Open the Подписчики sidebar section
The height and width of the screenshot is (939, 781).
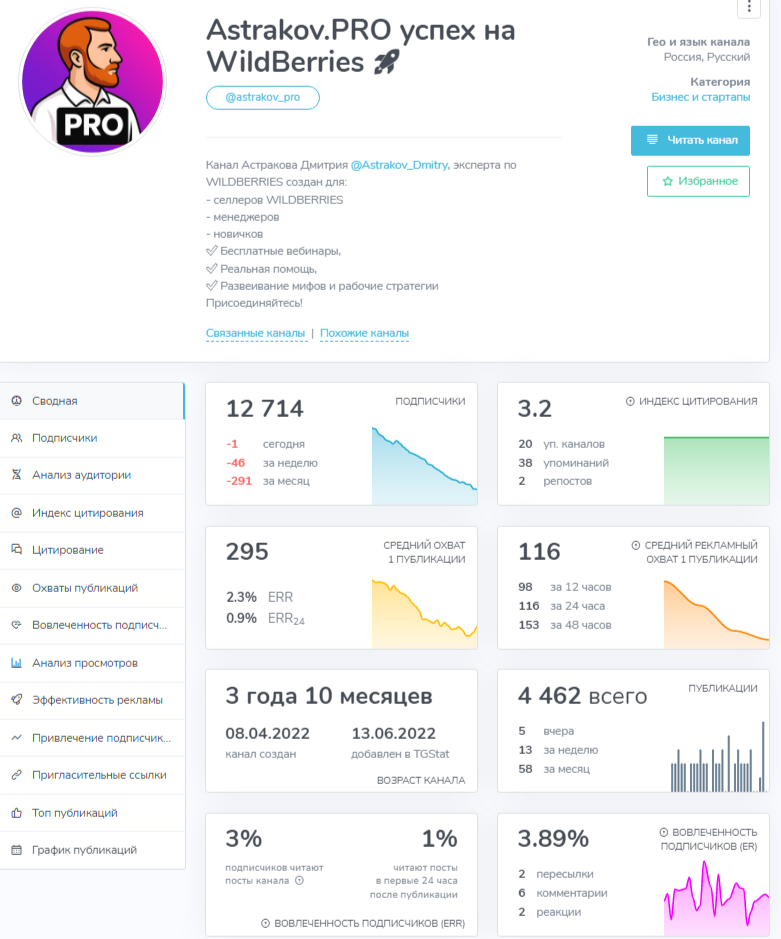click(92, 438)
